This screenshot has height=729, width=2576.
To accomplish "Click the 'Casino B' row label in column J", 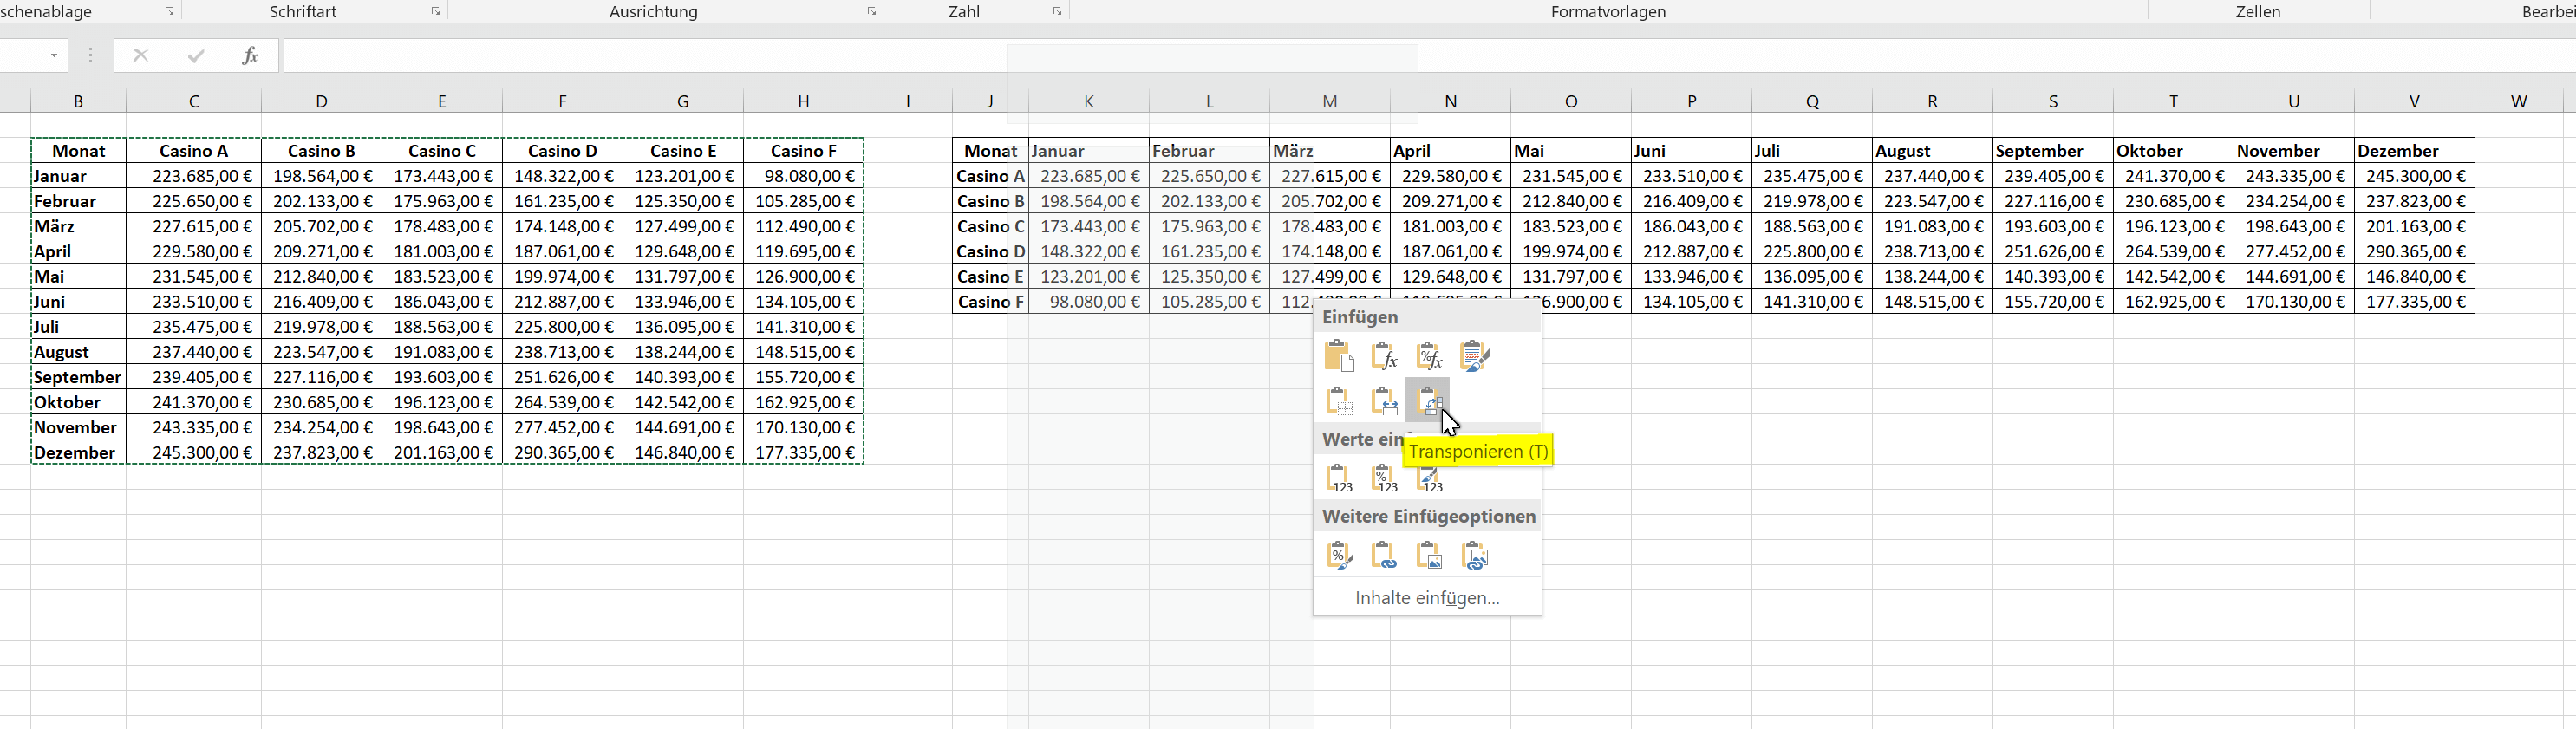I will click(991, 201).
